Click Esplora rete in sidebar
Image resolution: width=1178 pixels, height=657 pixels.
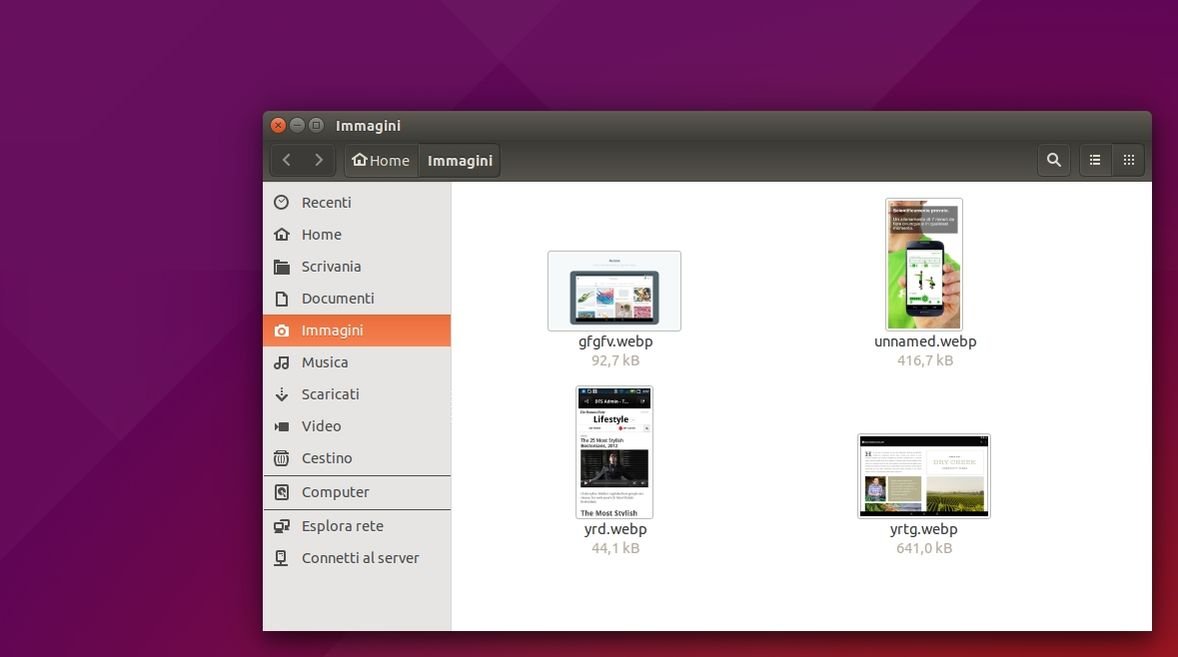pyautogui.click(x=342, y=526)
